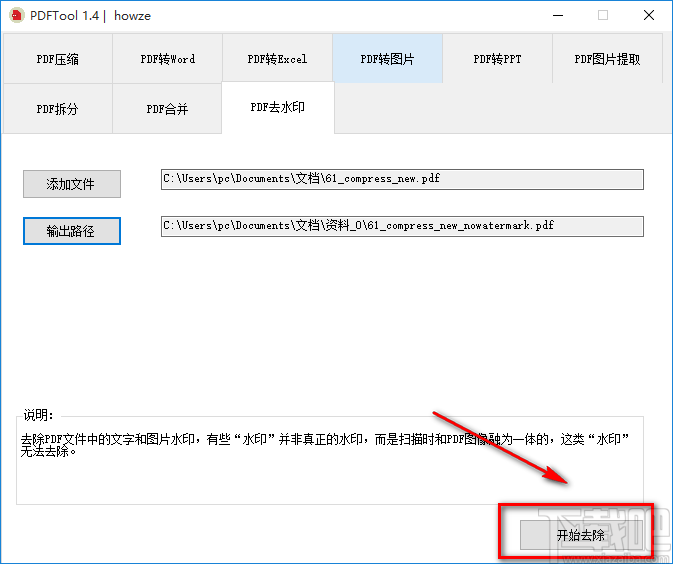Start removal with 开始去除 button
Screen dimensions: 673x564
[581, 535]
